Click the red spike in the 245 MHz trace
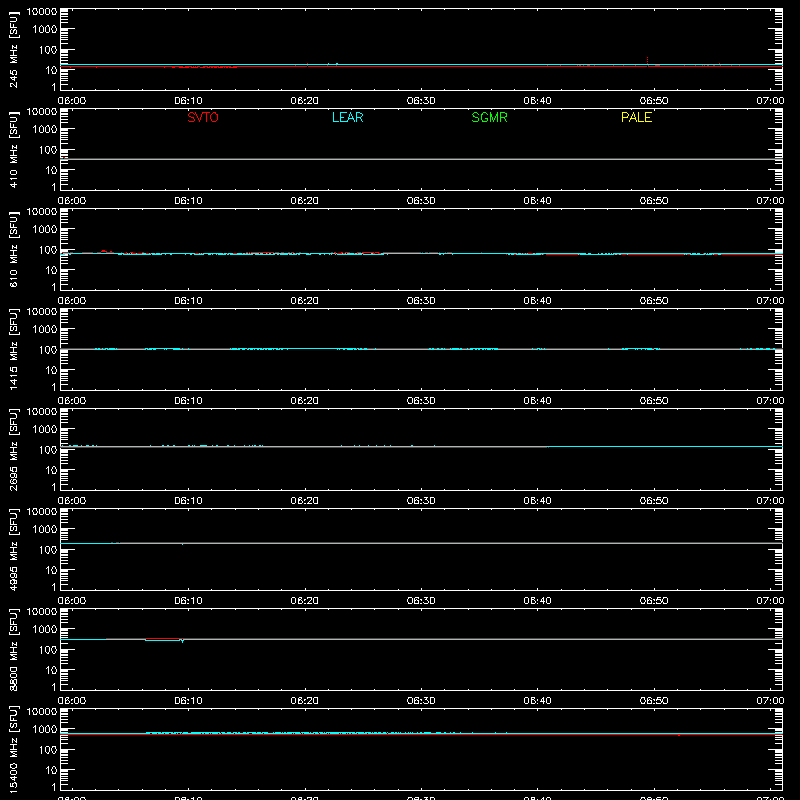 [x=647, y=61]
